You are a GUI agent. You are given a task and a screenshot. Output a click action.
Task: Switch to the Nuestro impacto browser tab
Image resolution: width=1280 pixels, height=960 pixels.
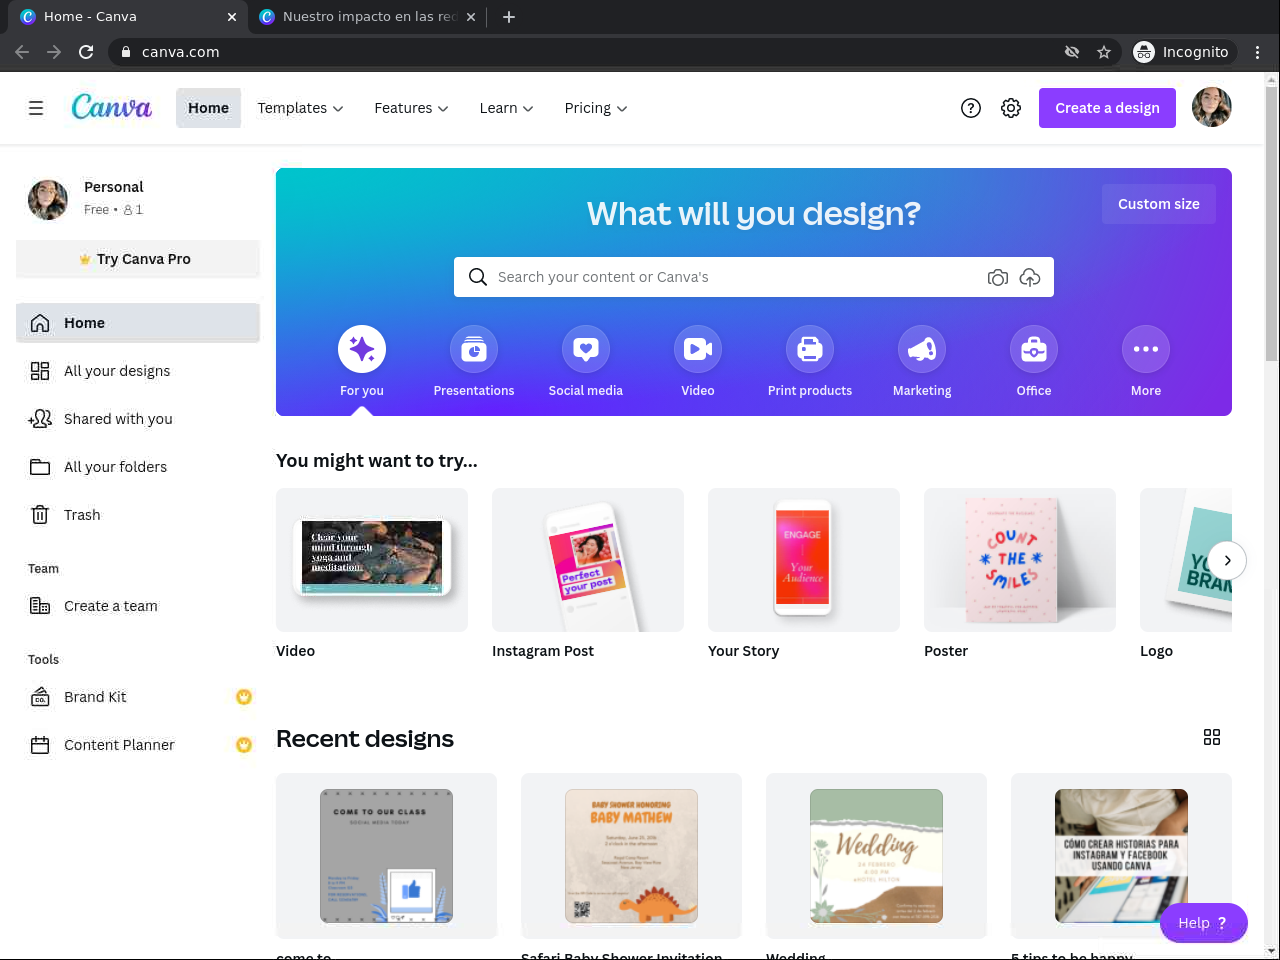click(x=367, y=17)
